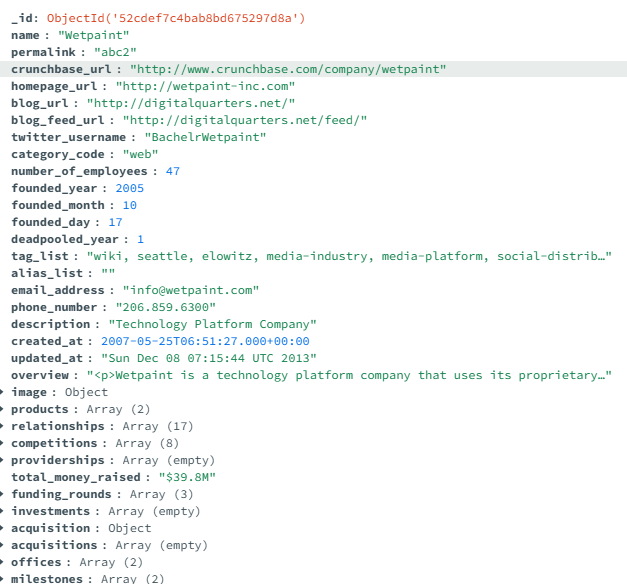Select the founded_year value 2005

[130, 188]
